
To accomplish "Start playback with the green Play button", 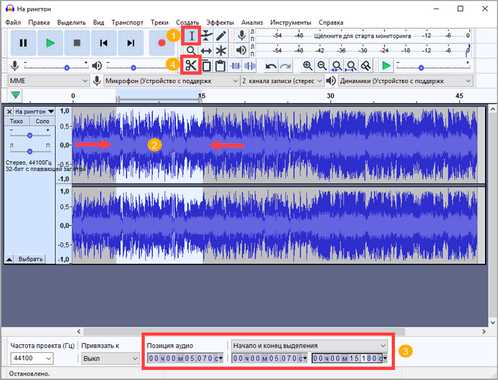I will (50, 43).
